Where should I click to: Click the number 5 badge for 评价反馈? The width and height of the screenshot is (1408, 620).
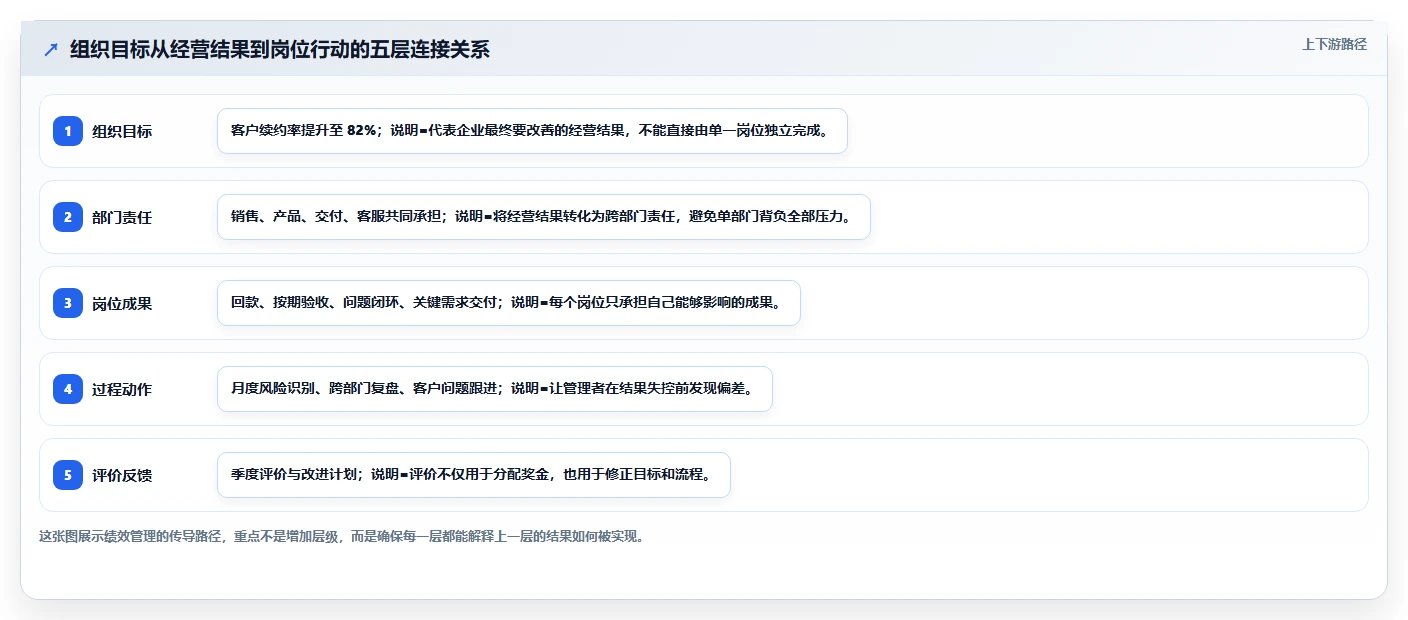click(68, 475)
